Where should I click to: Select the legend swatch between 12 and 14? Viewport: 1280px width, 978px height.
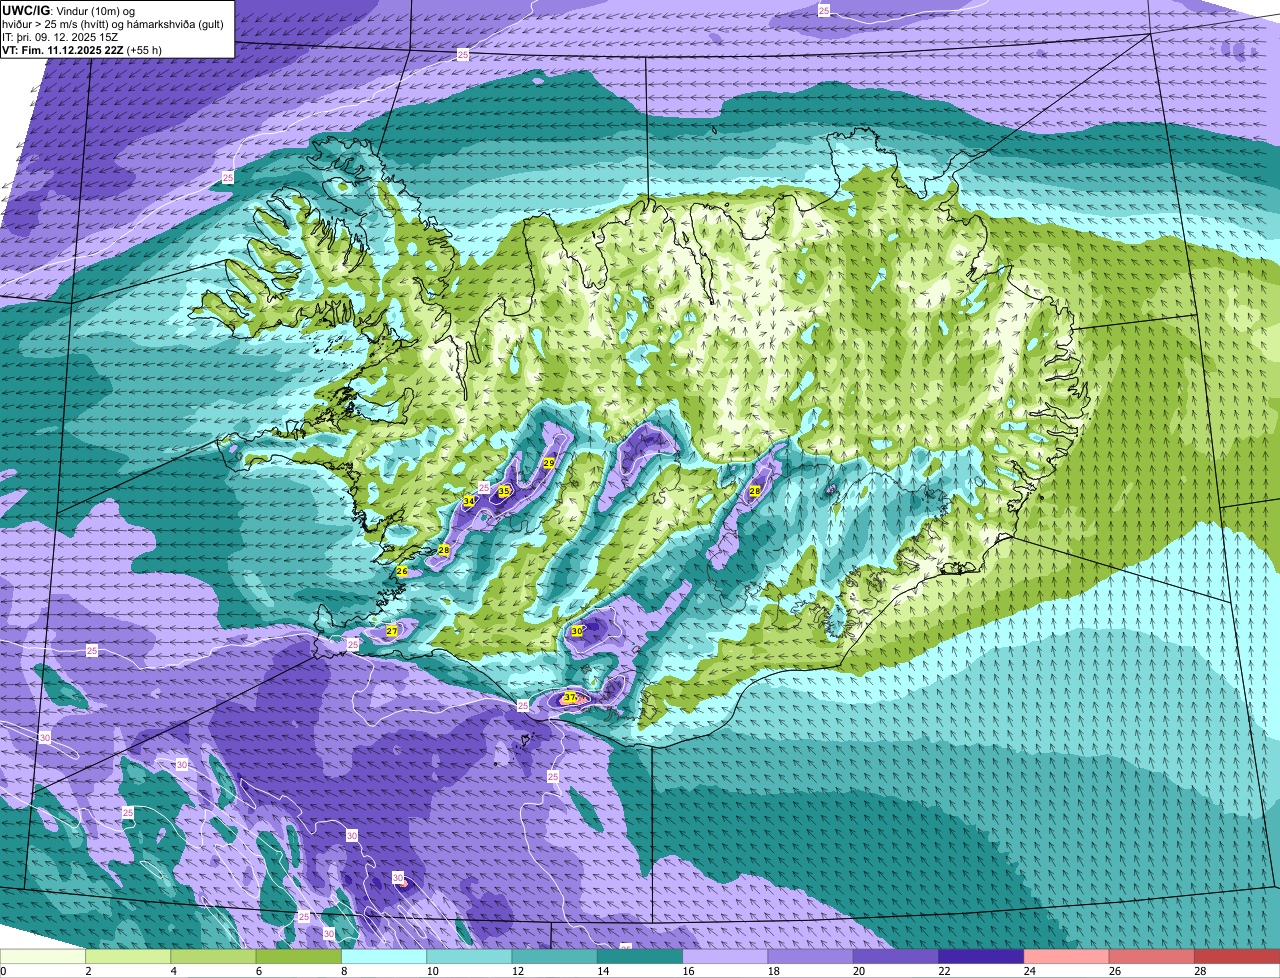coord(555,957)
